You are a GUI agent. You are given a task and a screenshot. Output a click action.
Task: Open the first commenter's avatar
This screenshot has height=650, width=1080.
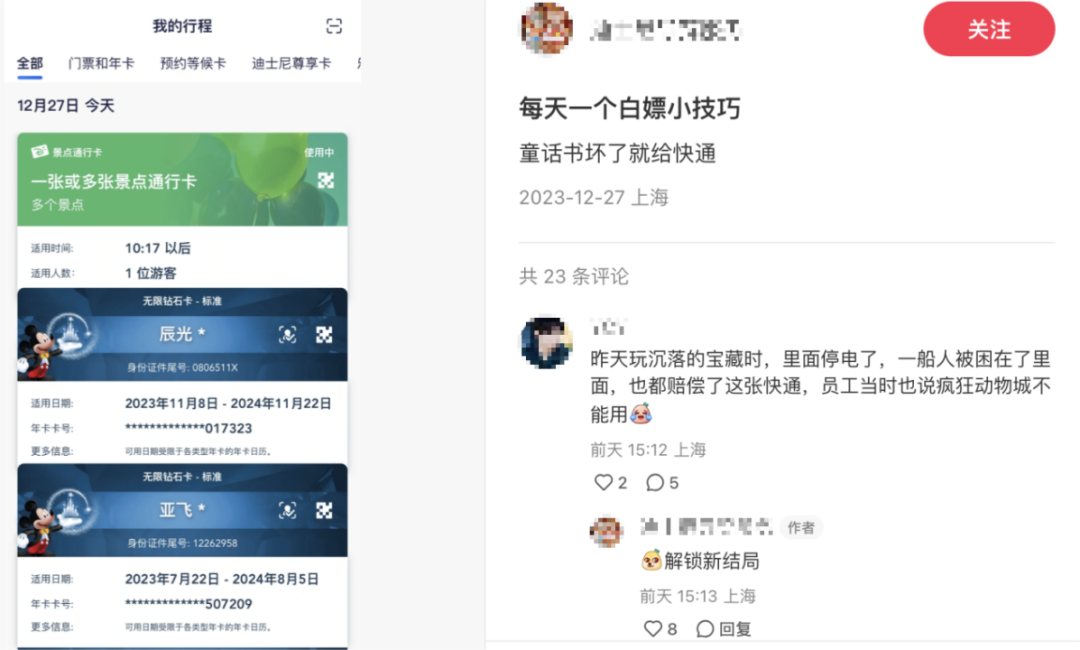point(547,342)
